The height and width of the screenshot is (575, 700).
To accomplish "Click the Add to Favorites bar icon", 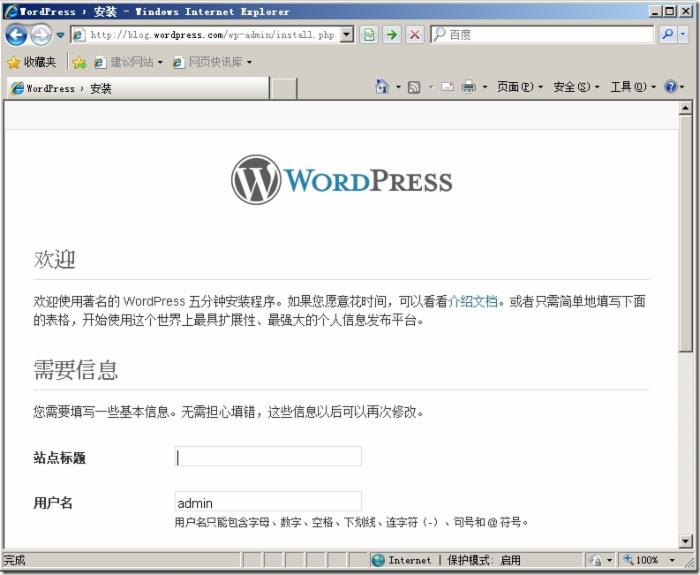I will [x=79, y=62].
